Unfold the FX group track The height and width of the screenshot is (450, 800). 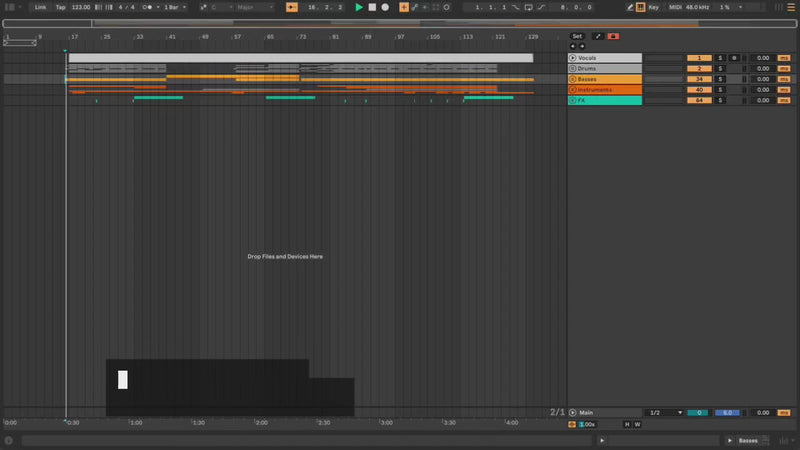tap(573, 101)
